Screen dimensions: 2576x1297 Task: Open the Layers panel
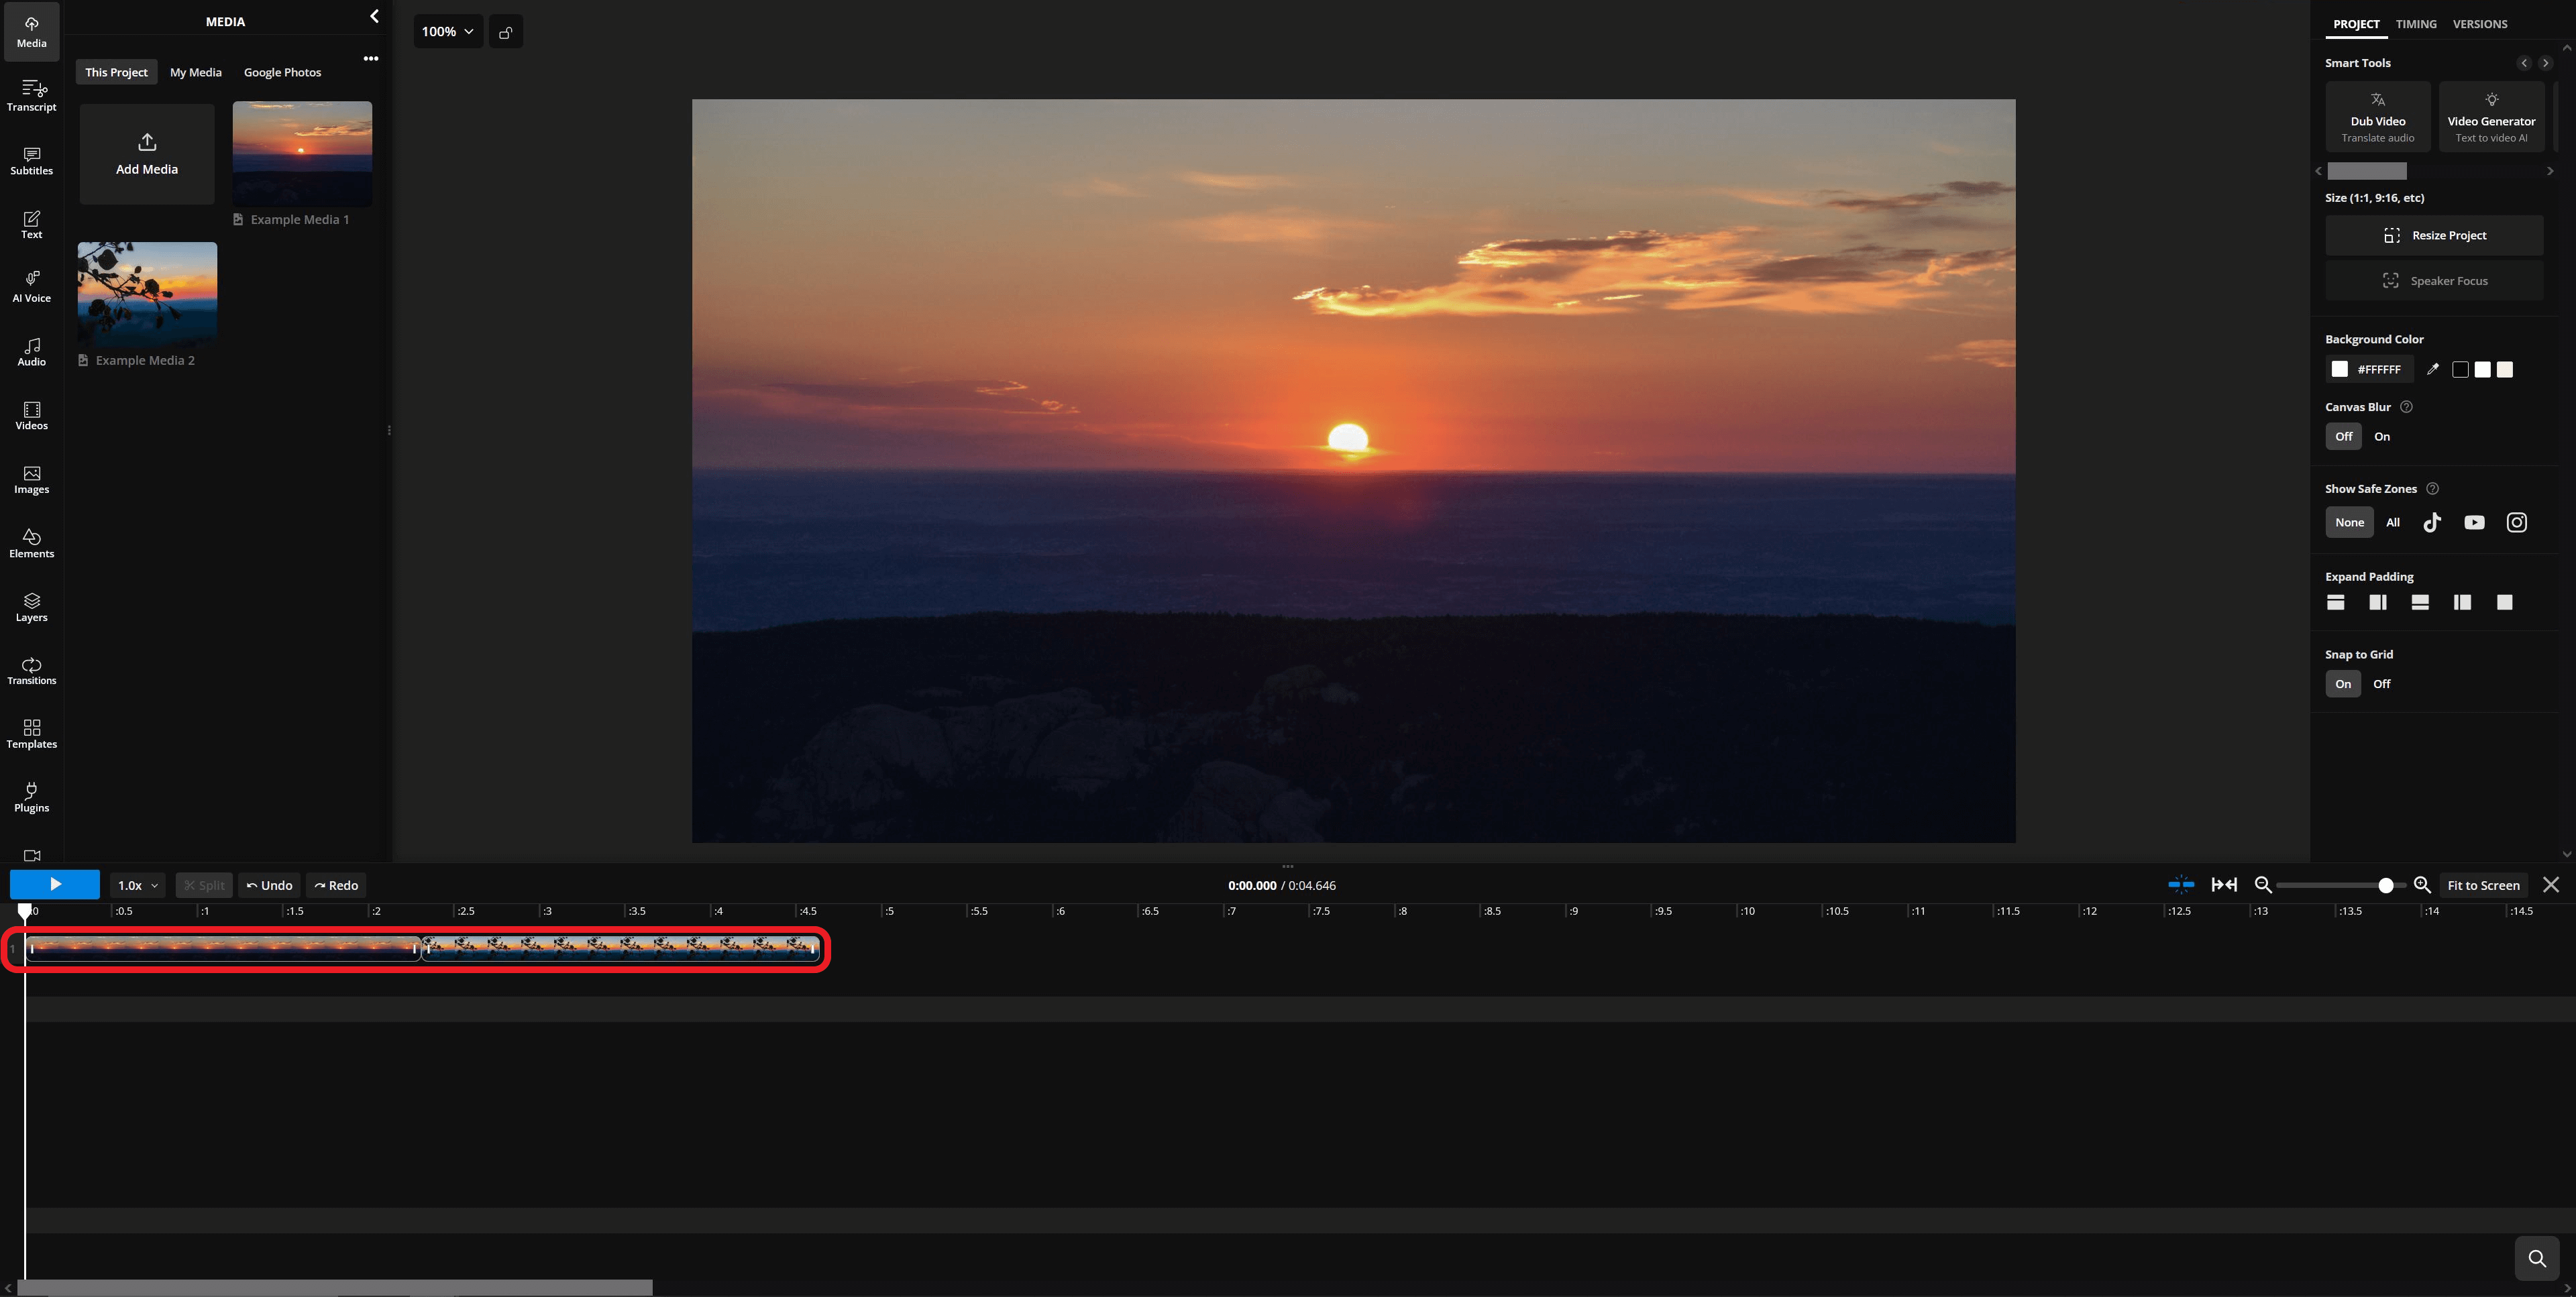coord(31,609)
